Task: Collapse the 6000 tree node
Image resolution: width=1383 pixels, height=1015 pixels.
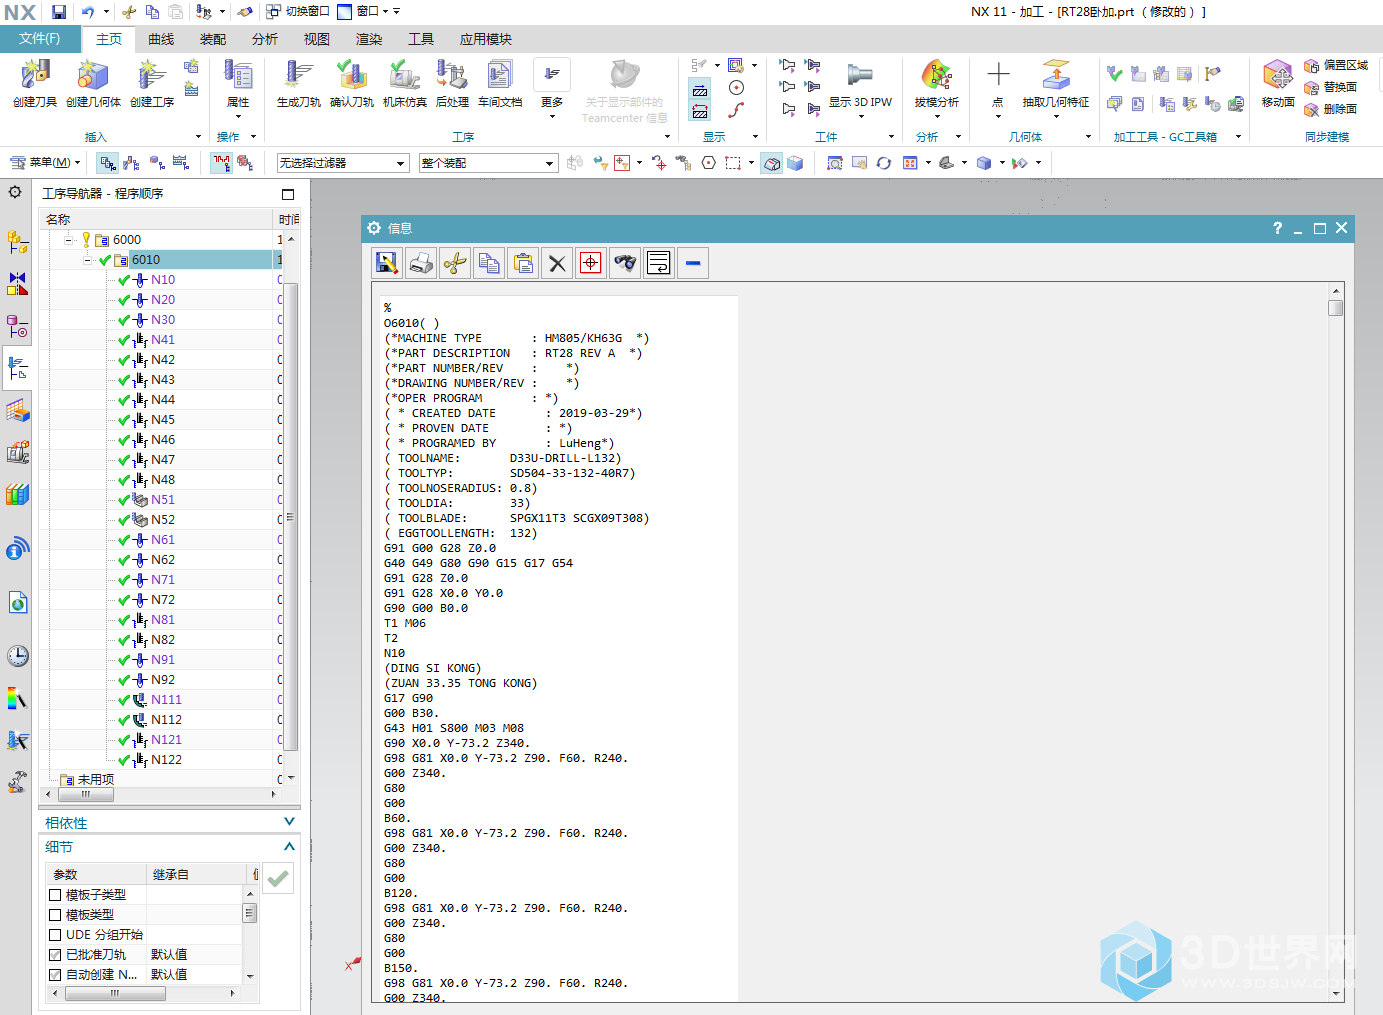Action: pyautogui.click(x=69, y=240)
